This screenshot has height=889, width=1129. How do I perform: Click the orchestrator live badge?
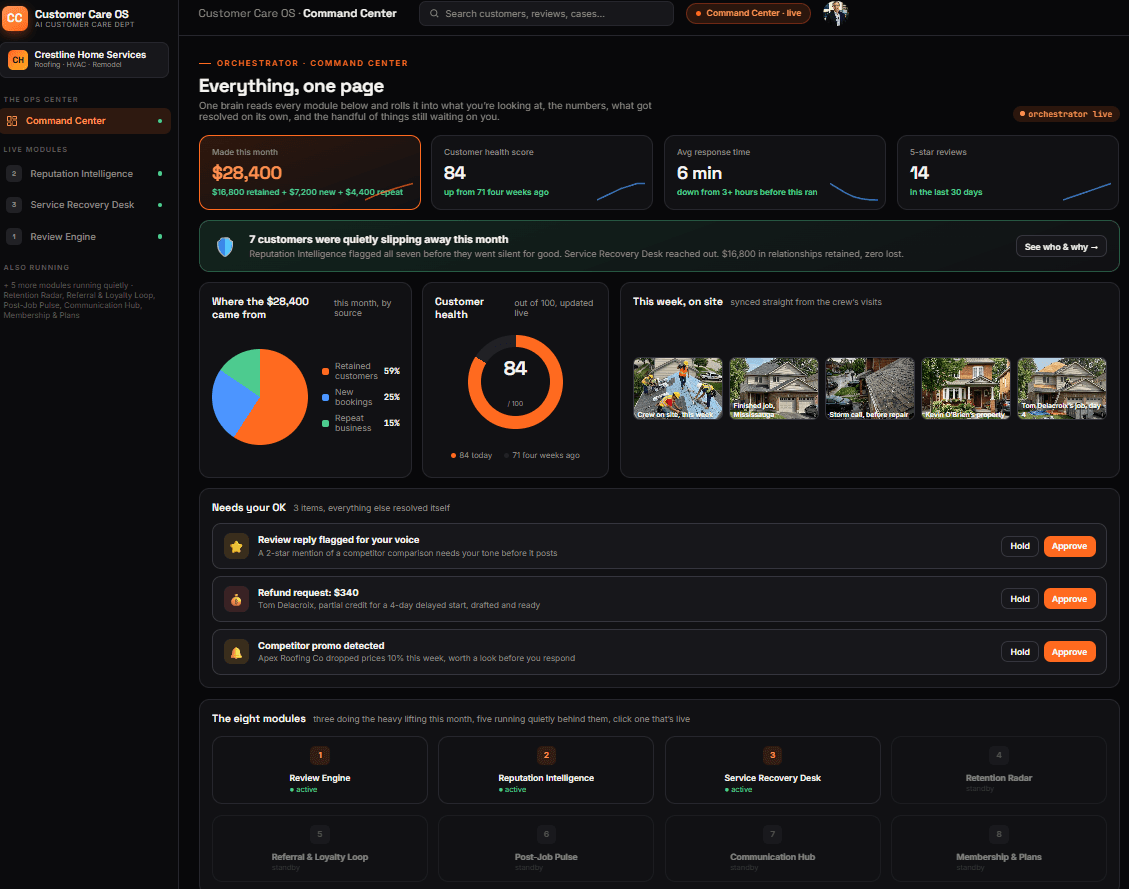click(x=1066, y=114)
